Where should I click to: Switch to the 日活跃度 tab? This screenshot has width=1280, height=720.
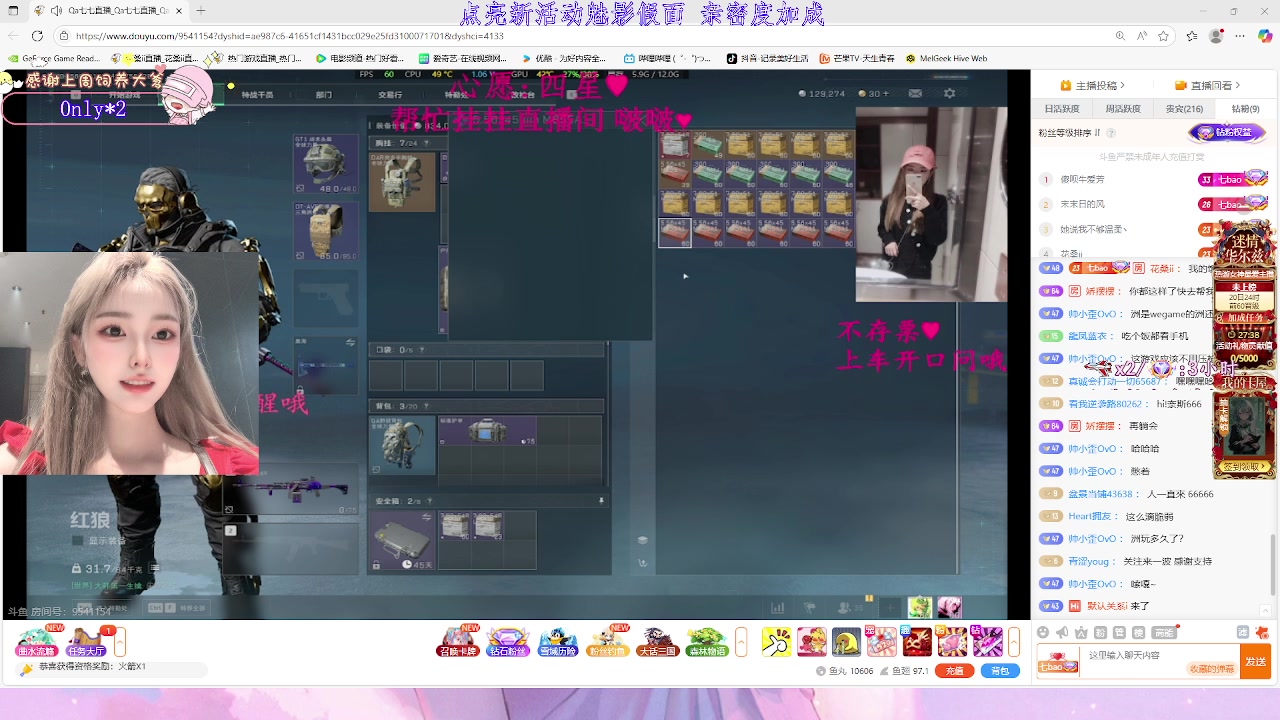(1062, 109)
